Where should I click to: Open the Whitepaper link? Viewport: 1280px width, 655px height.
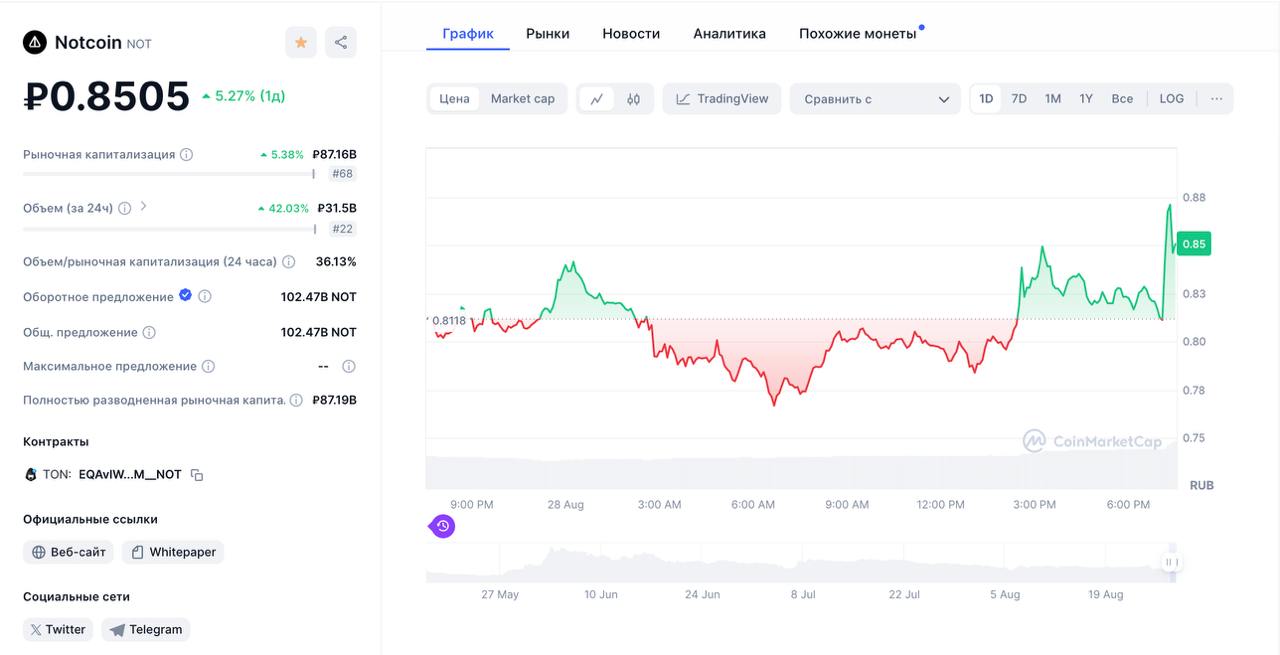pos(173,552)
